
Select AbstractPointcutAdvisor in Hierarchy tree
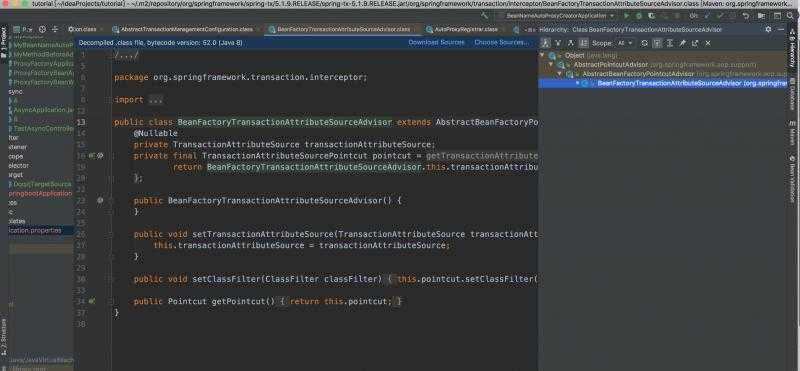click(611, 65)
